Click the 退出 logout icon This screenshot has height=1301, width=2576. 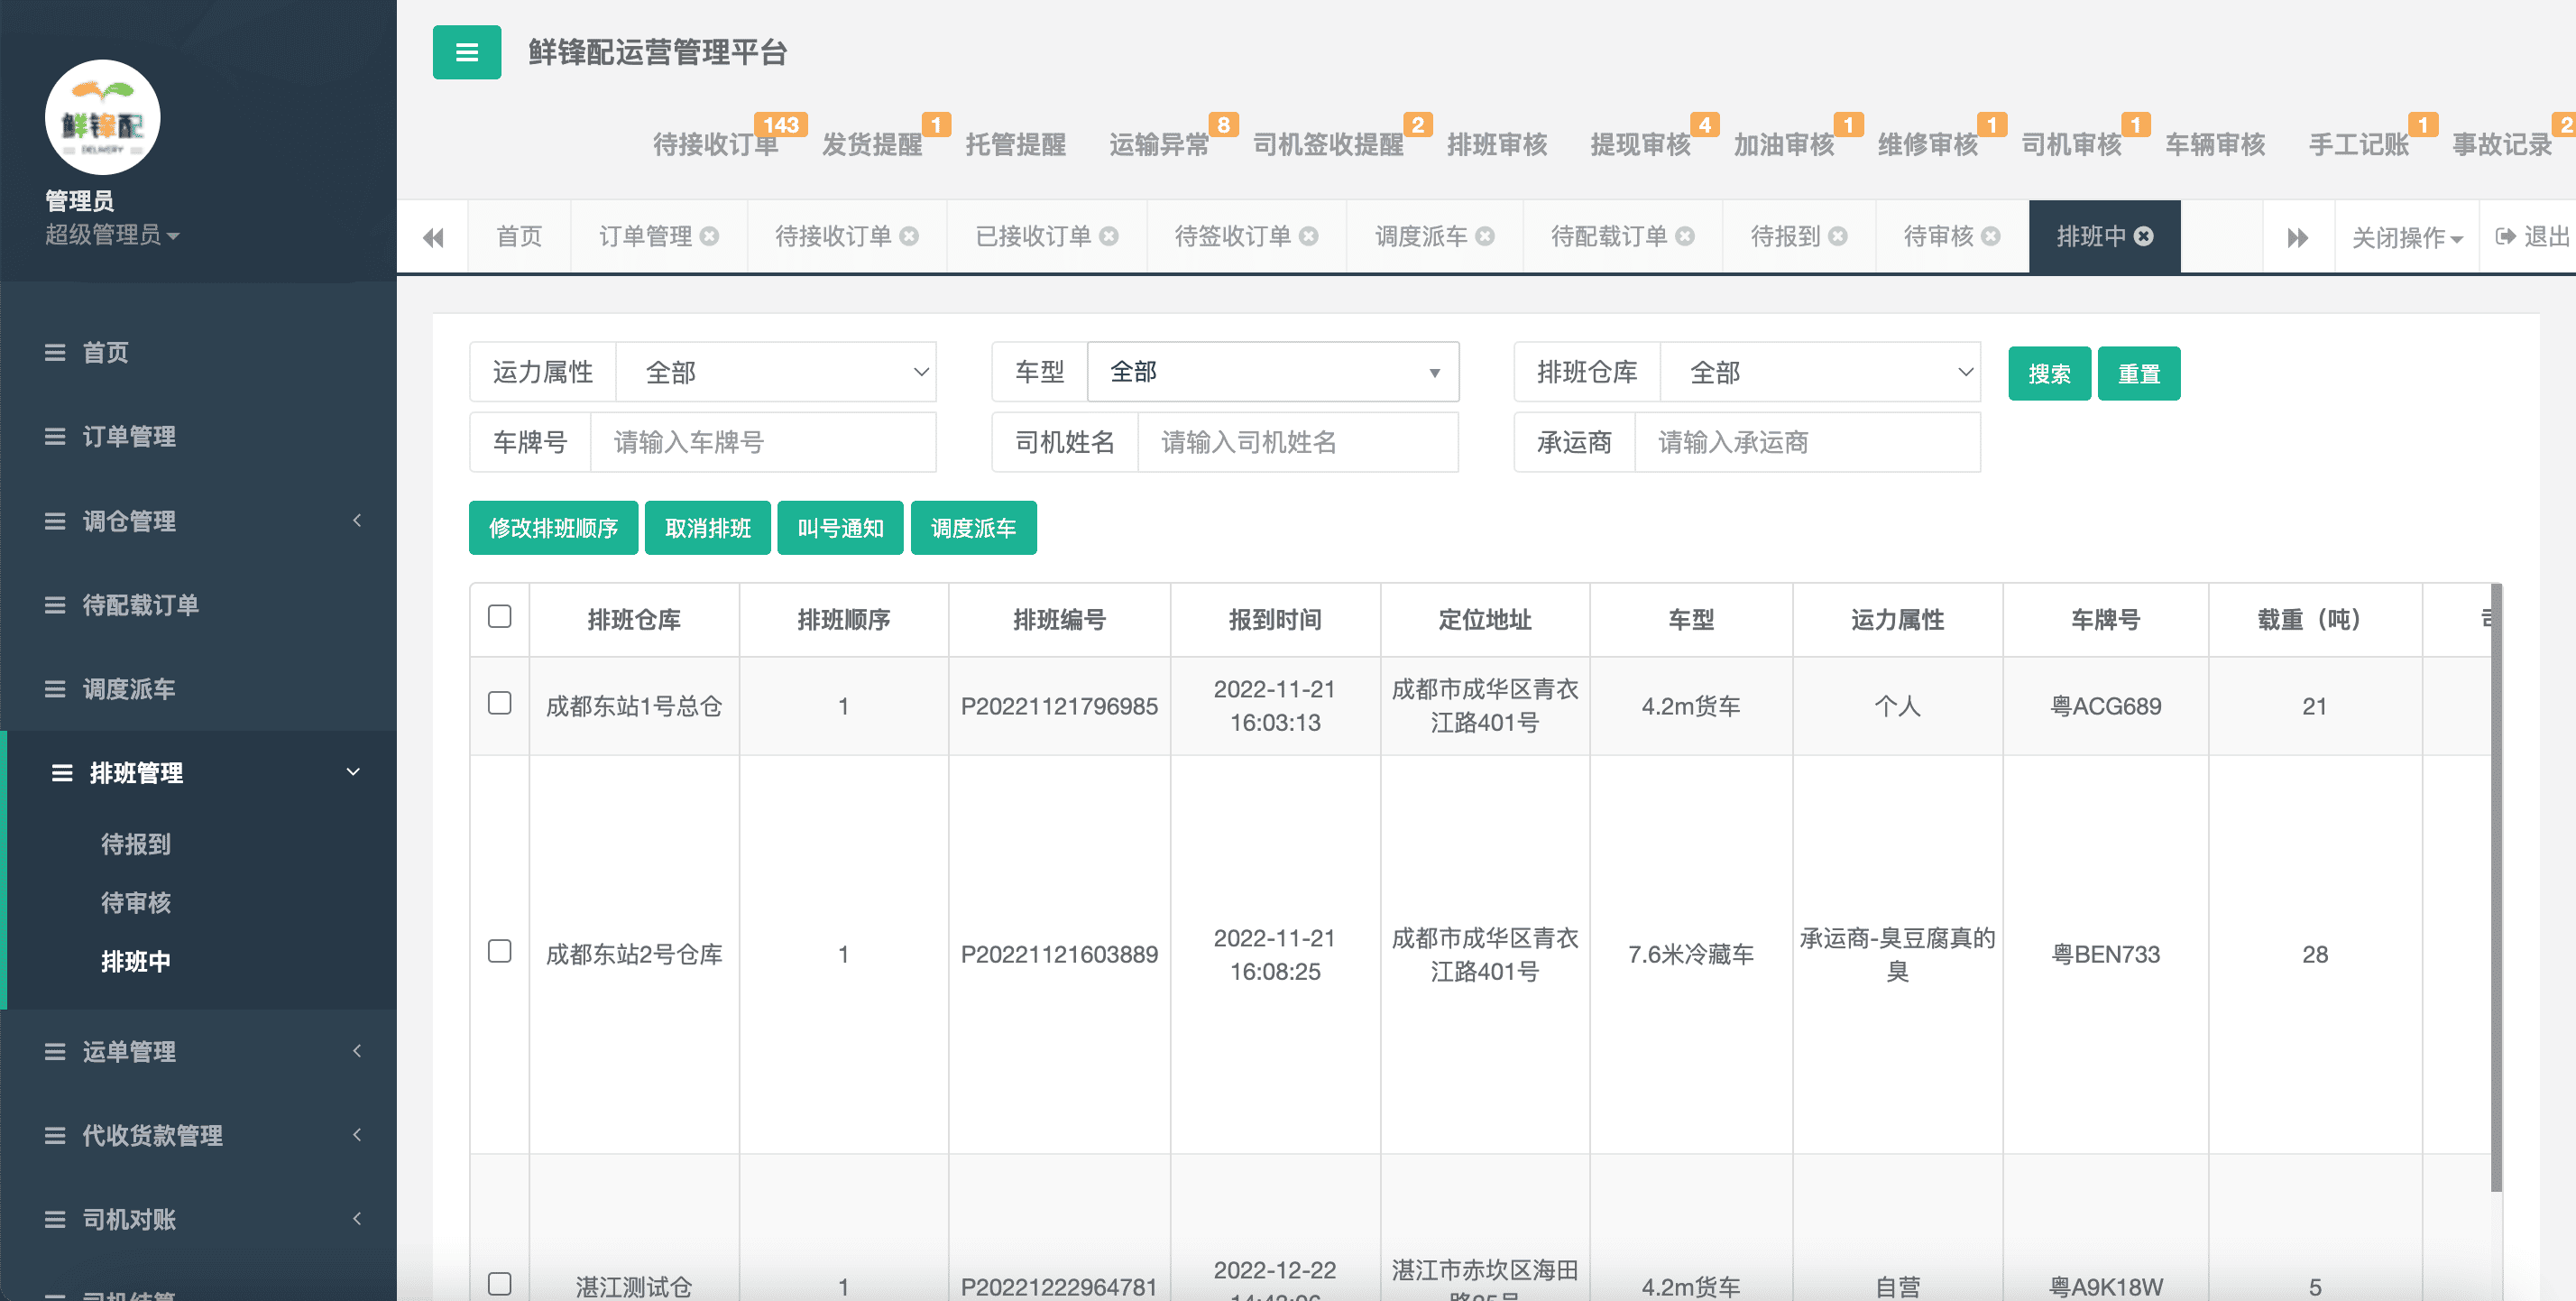click(2505, 236)
